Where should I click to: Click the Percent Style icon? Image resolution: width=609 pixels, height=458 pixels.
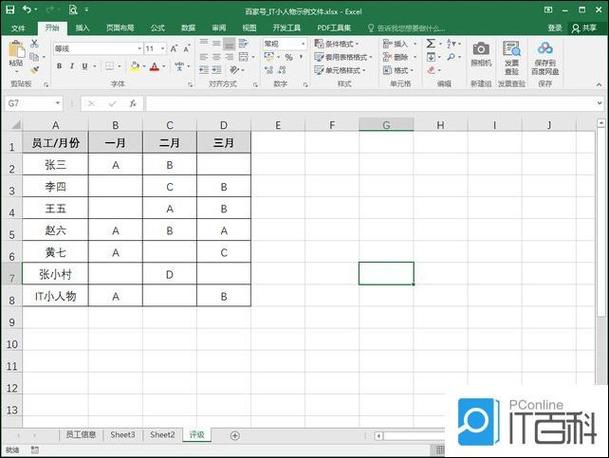click(289, 57)
